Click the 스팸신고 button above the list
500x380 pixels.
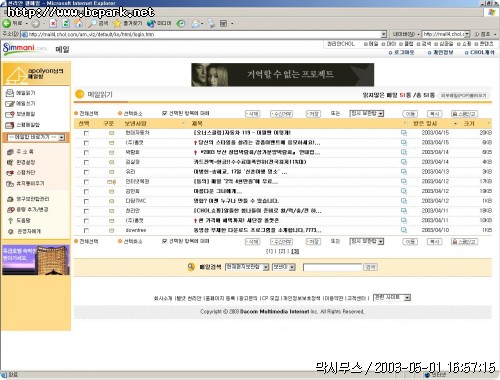click(x=464, y=114)
